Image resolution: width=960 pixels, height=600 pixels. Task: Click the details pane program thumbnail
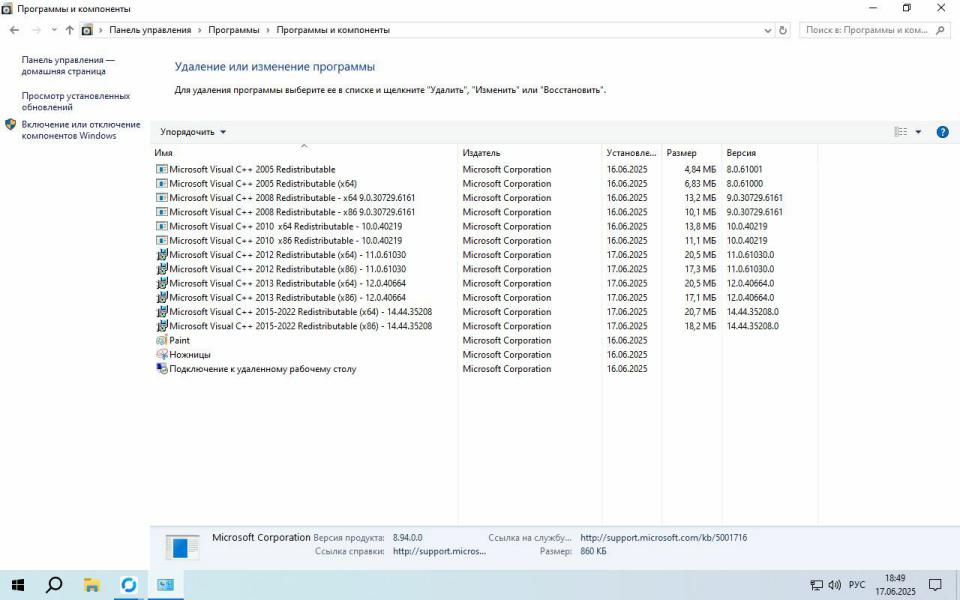click(x=182, y=546)
